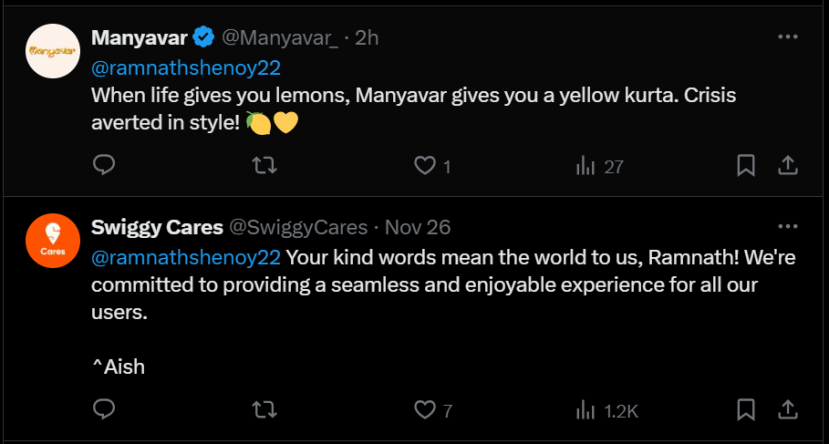Viewport: 829px width, 444px height.
Task: Like the Manyavar tweet
Action: tap(425, 165)
